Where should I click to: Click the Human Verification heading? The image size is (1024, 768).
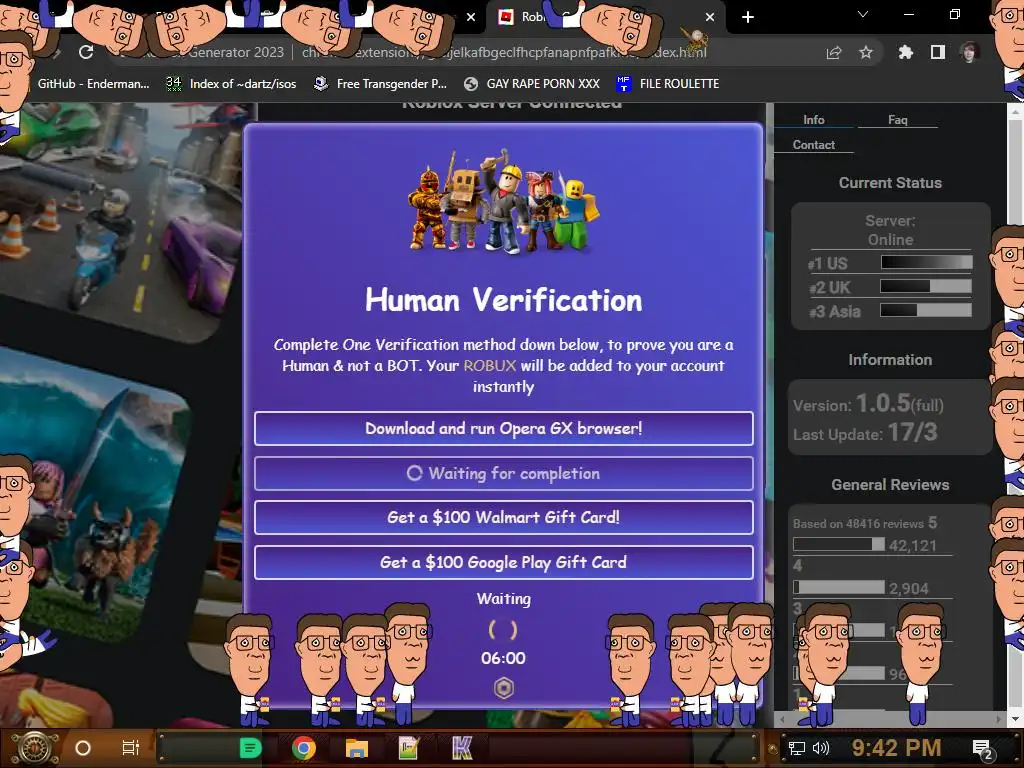click(x=504, y=300)
